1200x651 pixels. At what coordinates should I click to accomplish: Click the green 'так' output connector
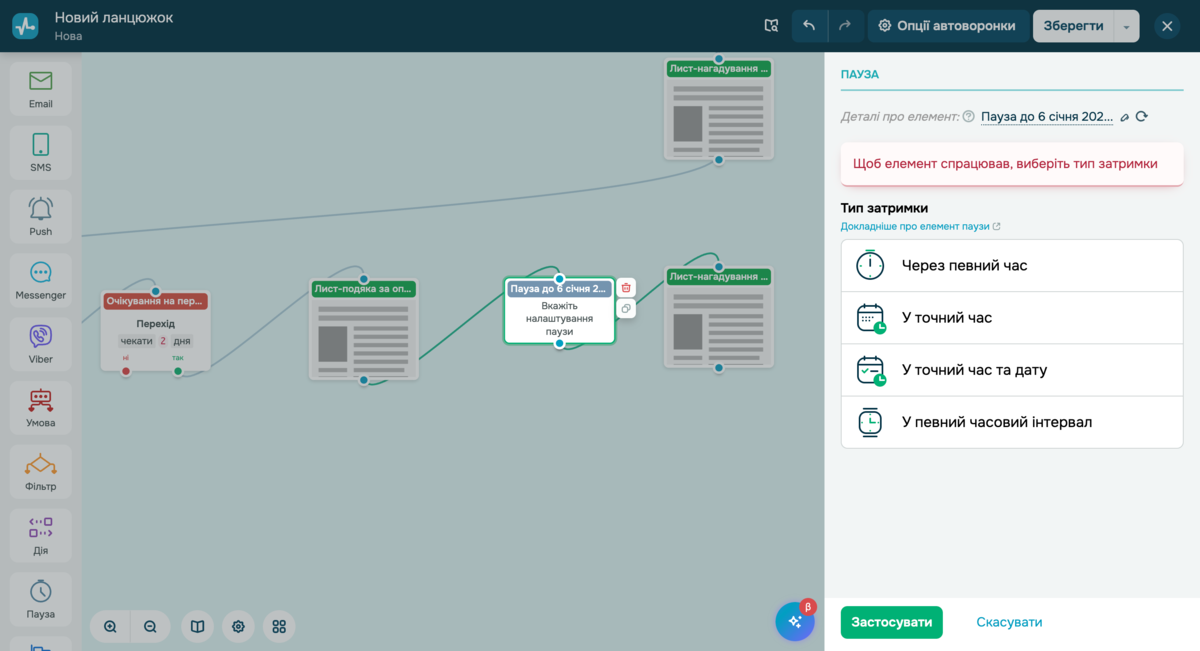click(x=178, y=372)
